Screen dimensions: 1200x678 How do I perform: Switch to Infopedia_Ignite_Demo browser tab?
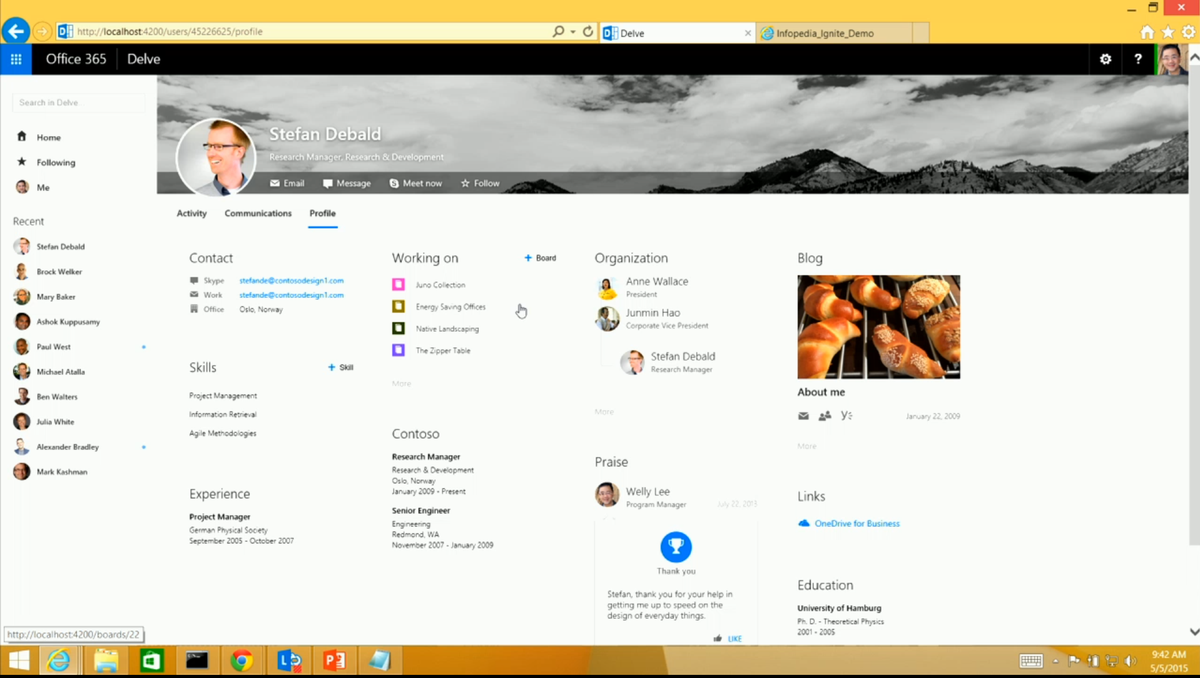click(835, 33)
